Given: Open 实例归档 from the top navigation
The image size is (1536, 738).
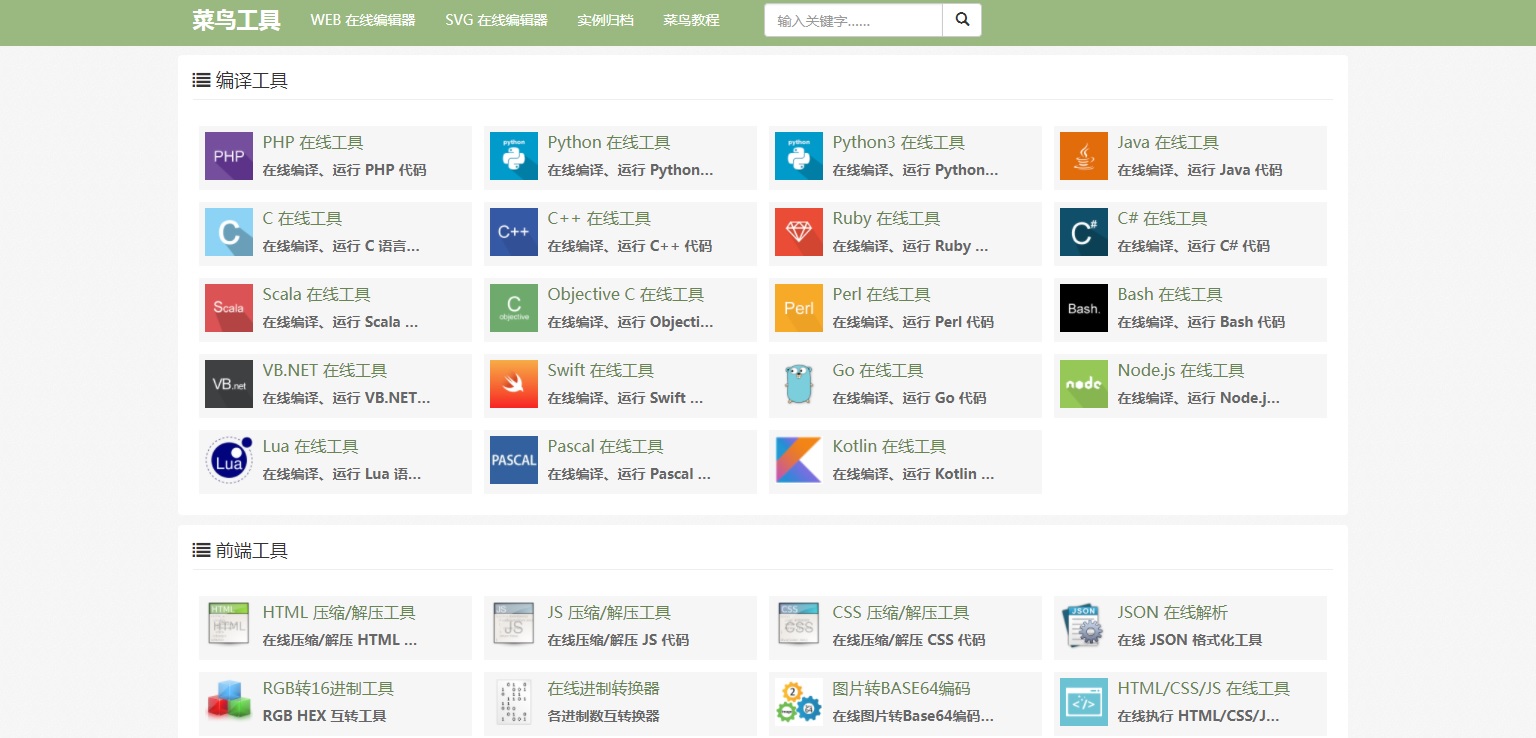Looking at the screenshot, I should point(605,20).
